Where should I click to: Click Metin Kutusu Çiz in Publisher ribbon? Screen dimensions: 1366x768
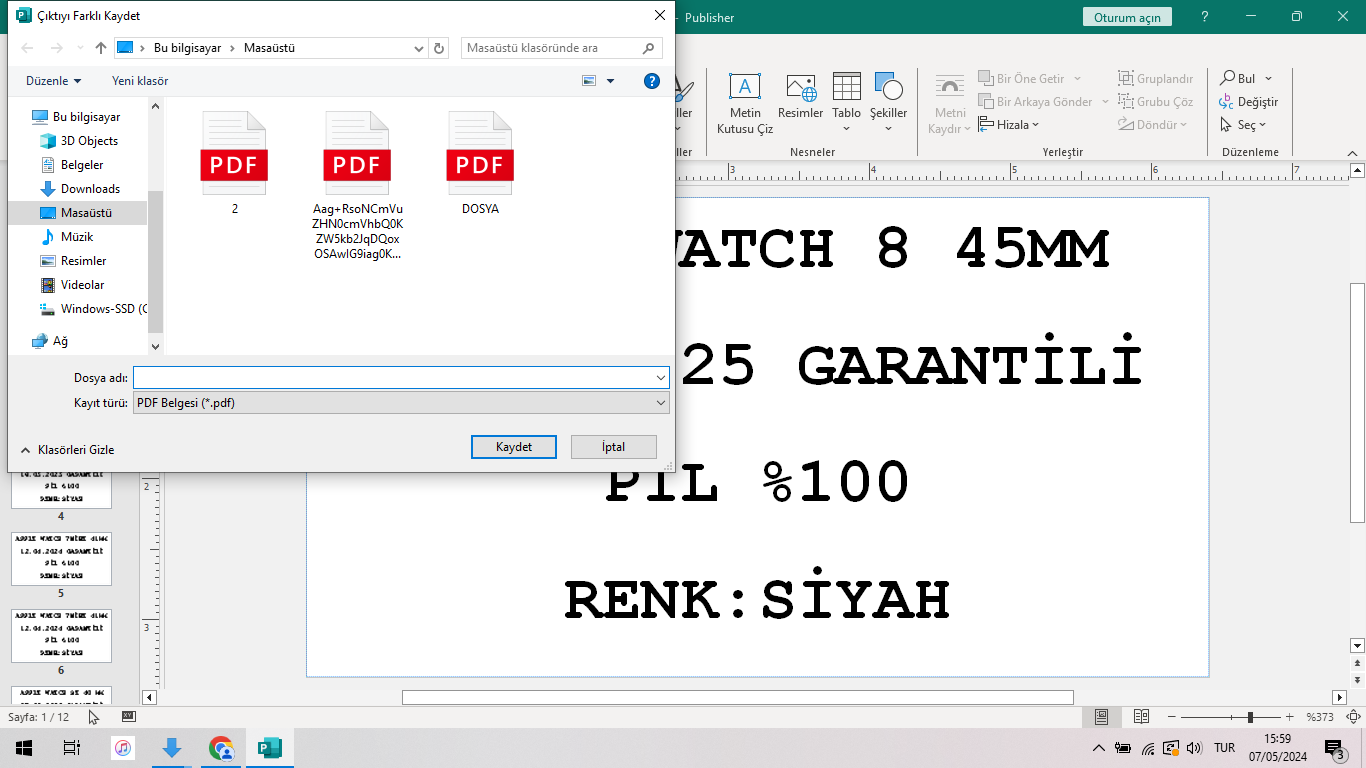745,103
